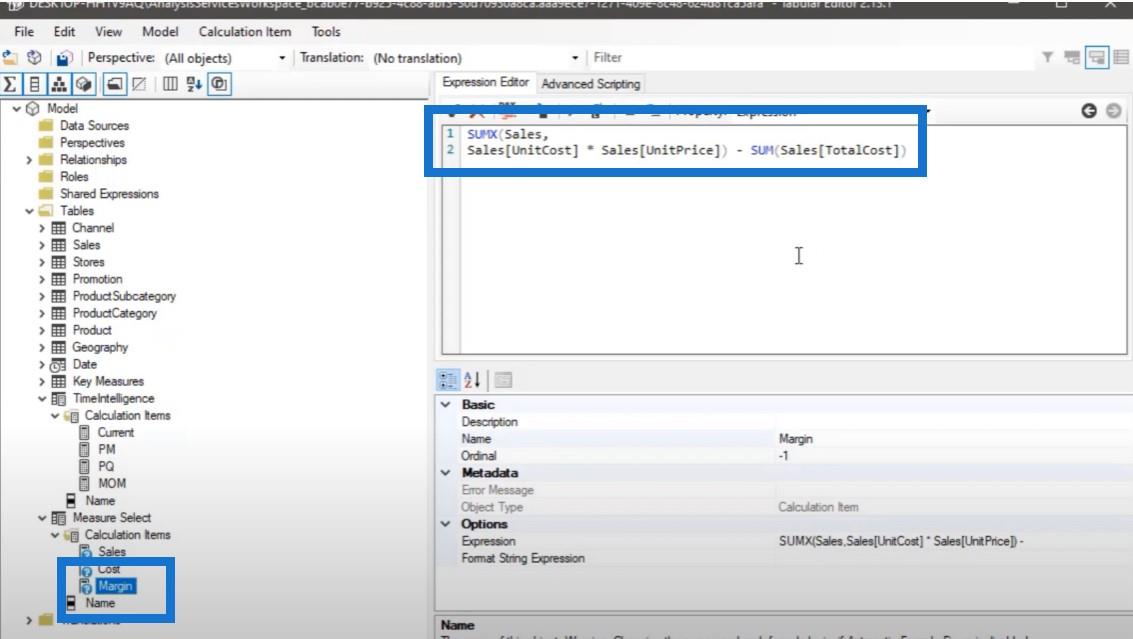Screen dimensions: 1133x639
Task: Toggle the A-Z sort alphabetically button
Action: point(194,84)
